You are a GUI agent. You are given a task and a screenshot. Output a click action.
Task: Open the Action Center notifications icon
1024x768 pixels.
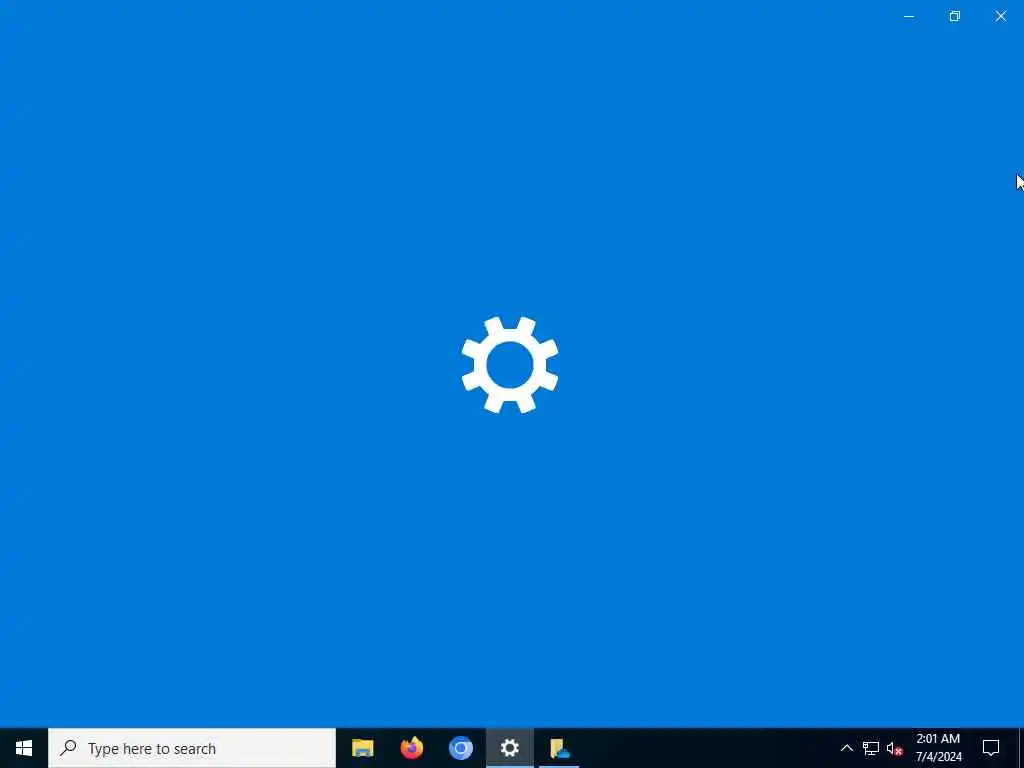991,748
